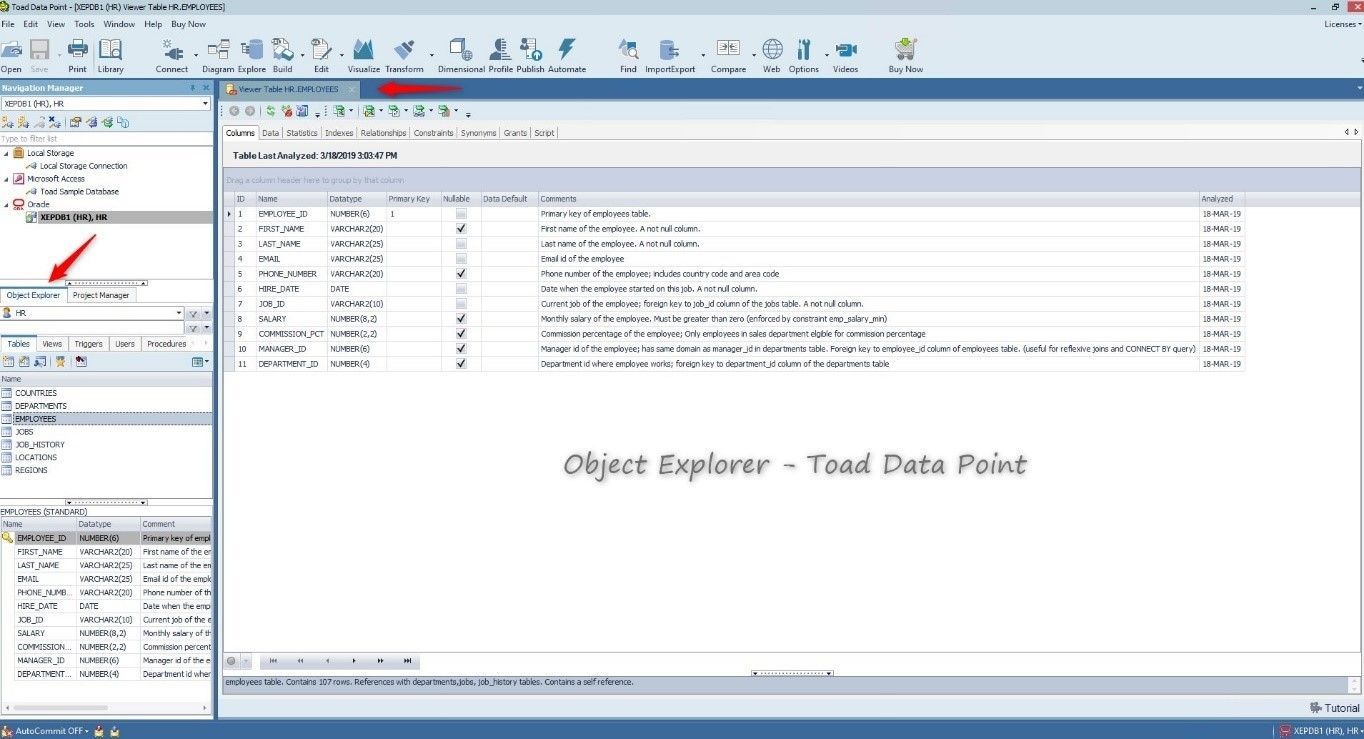Image resolution: width=1364 pixels, height=739 pixels.
Task: Click the Print icon
Action: [x=77, y=50]
